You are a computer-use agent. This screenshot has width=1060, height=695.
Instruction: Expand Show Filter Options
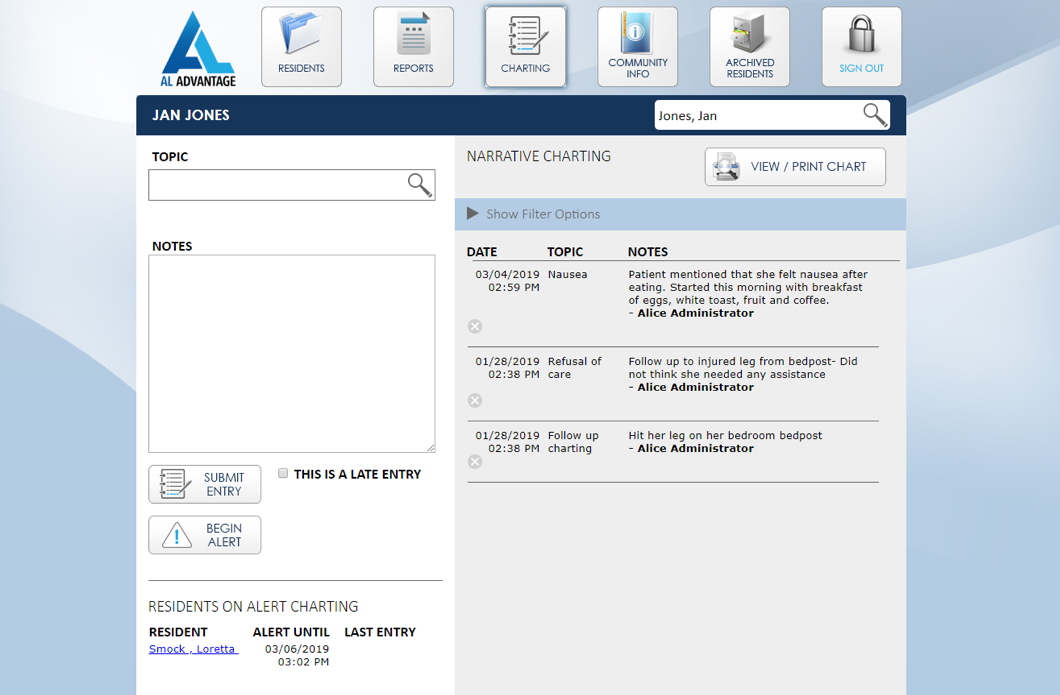(534, 214)
